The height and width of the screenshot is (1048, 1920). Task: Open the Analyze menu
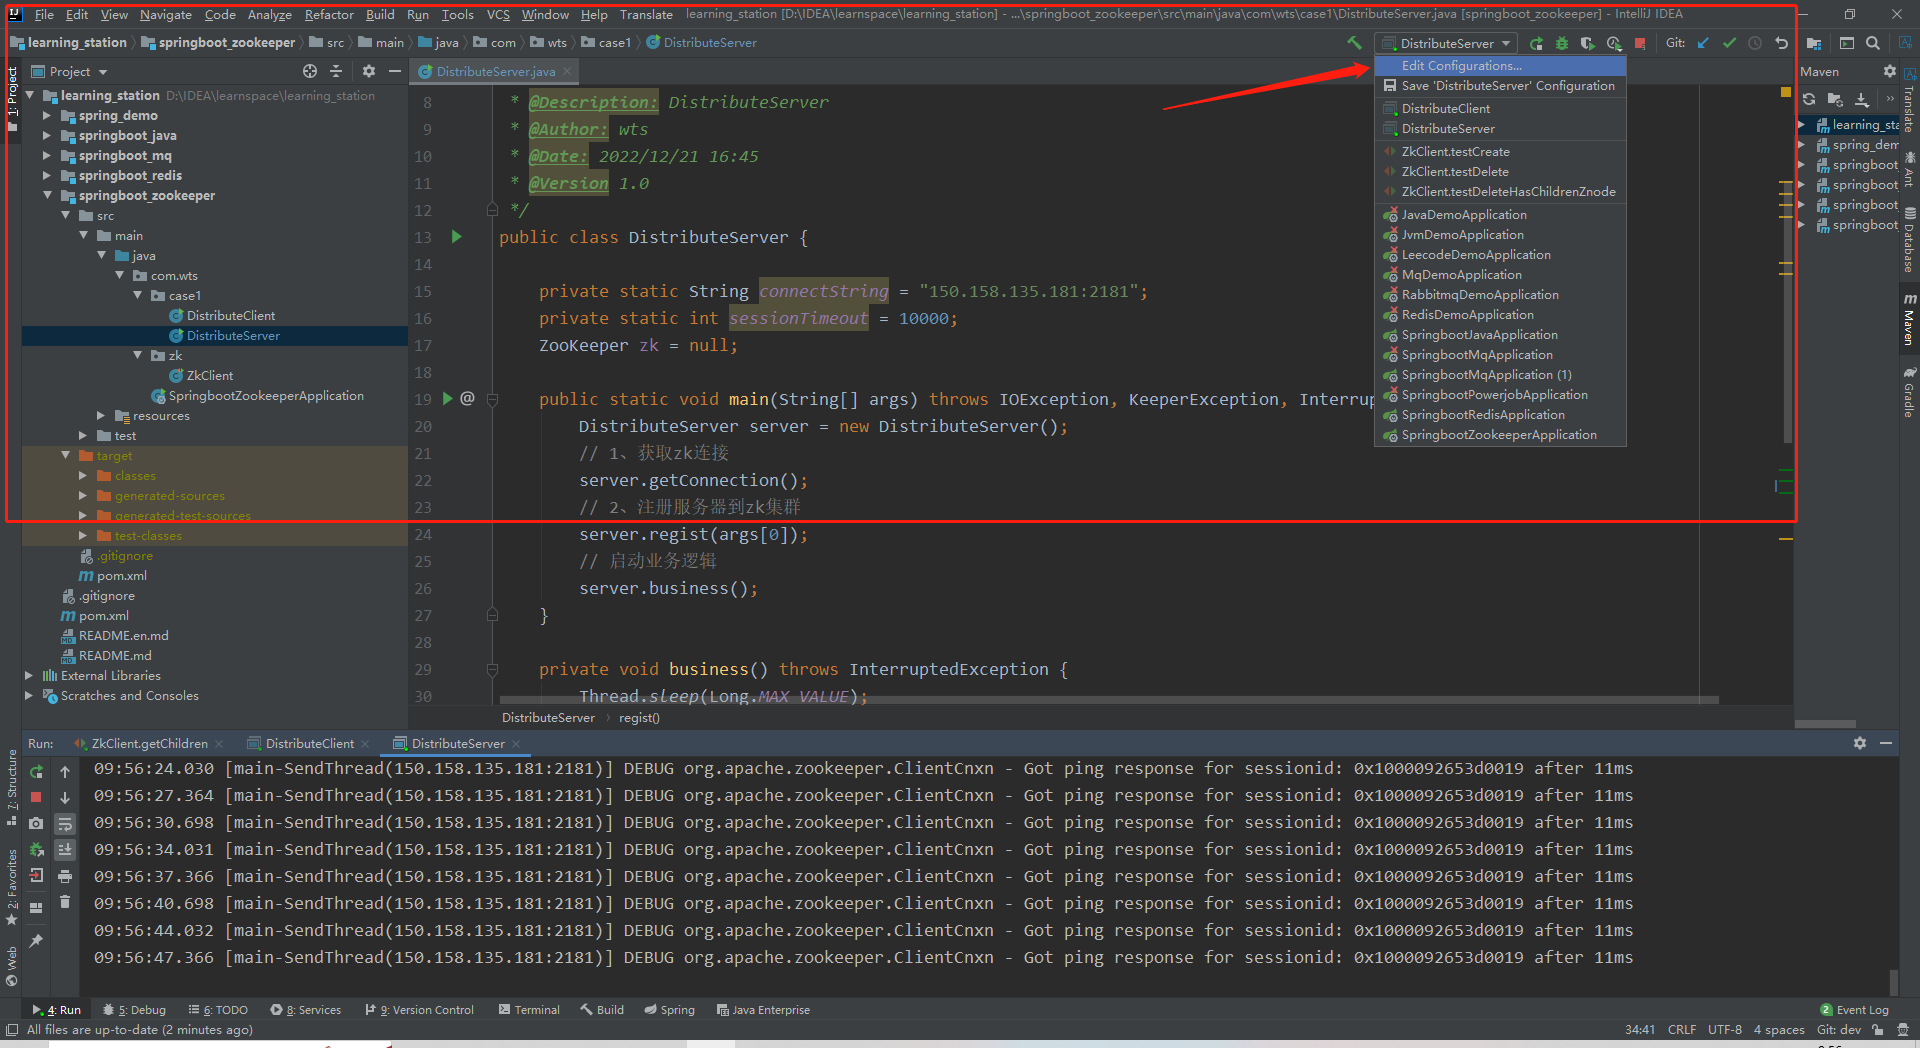[270, 14]
